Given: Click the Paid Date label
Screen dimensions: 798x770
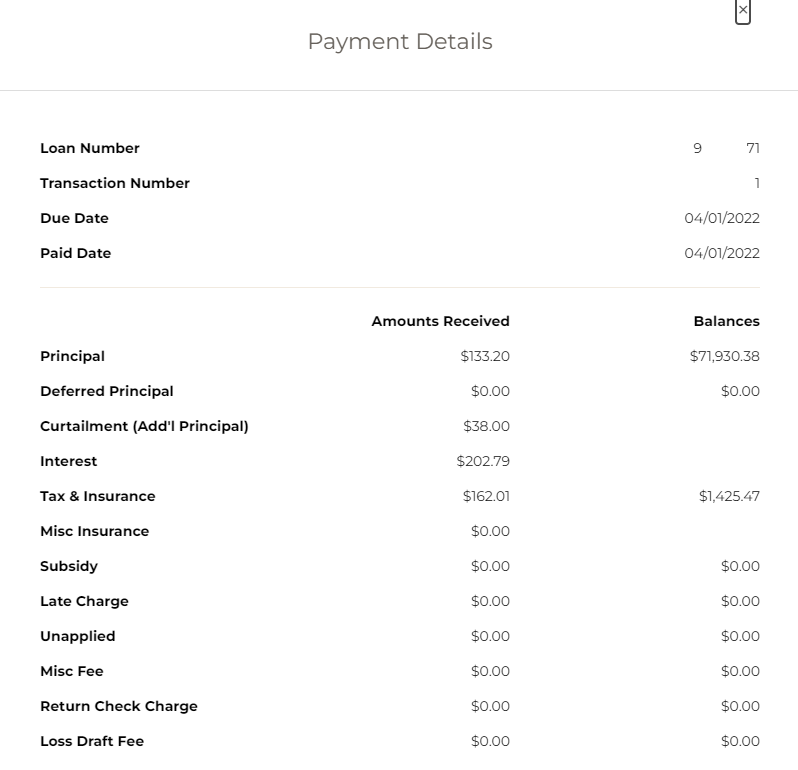Looking at the screenshot, I should (76, 253).
